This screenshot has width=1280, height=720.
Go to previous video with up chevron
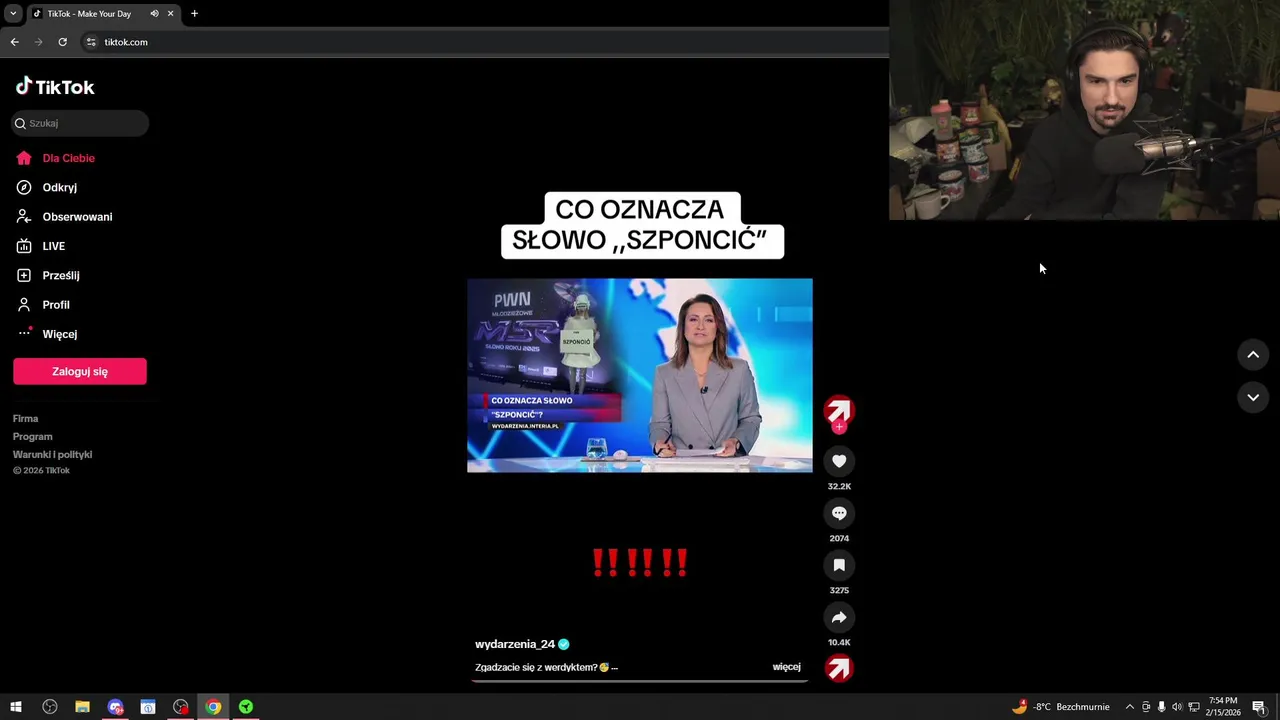1253,355
